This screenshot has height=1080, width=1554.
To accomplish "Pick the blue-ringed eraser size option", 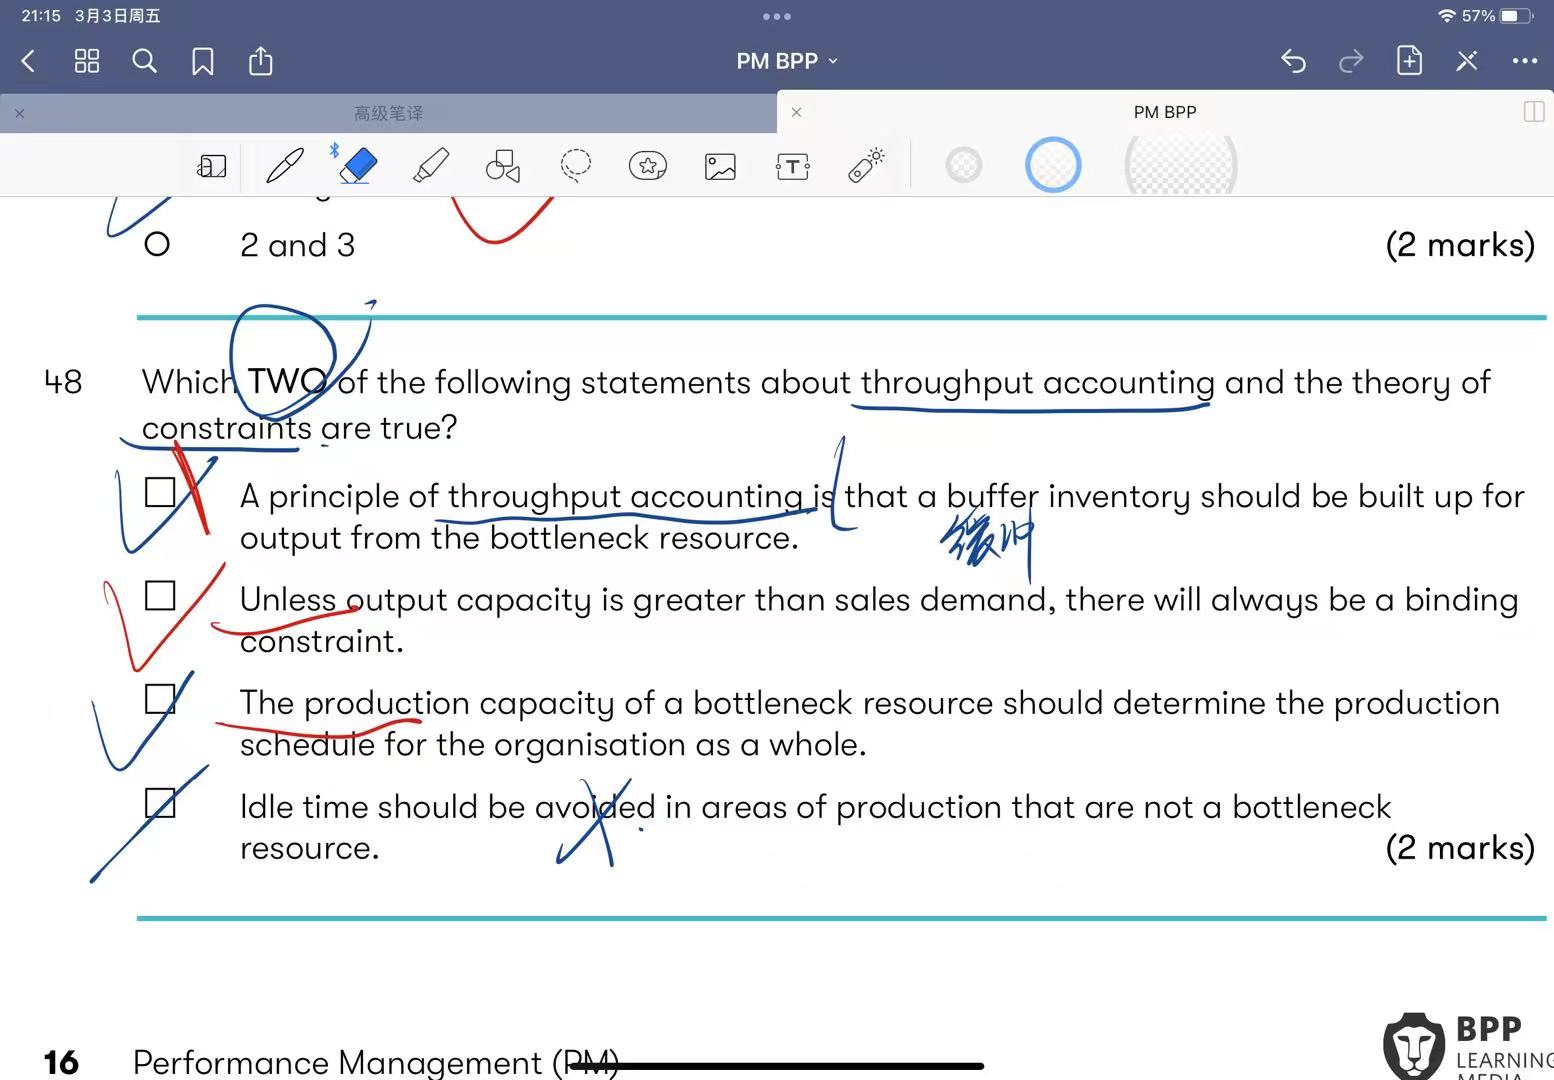I will click(x=1052, y=165).
